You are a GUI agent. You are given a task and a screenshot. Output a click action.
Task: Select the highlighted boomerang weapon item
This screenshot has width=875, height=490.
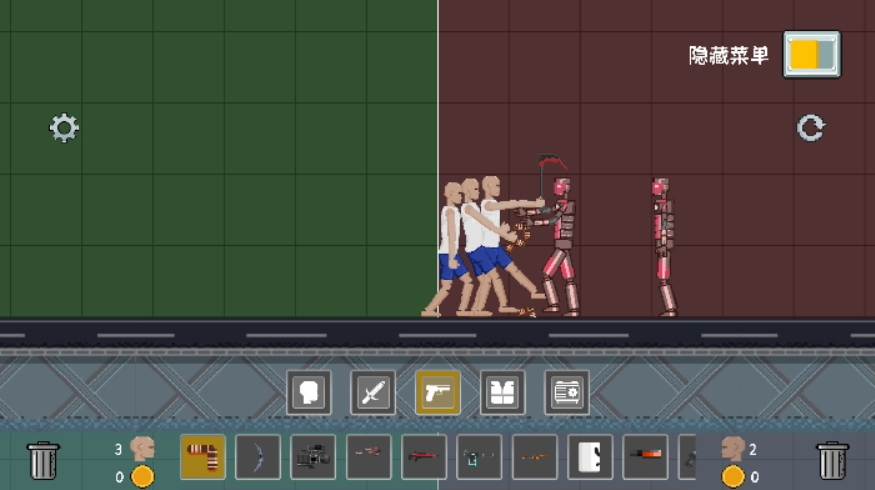click(x=203, y=457)
